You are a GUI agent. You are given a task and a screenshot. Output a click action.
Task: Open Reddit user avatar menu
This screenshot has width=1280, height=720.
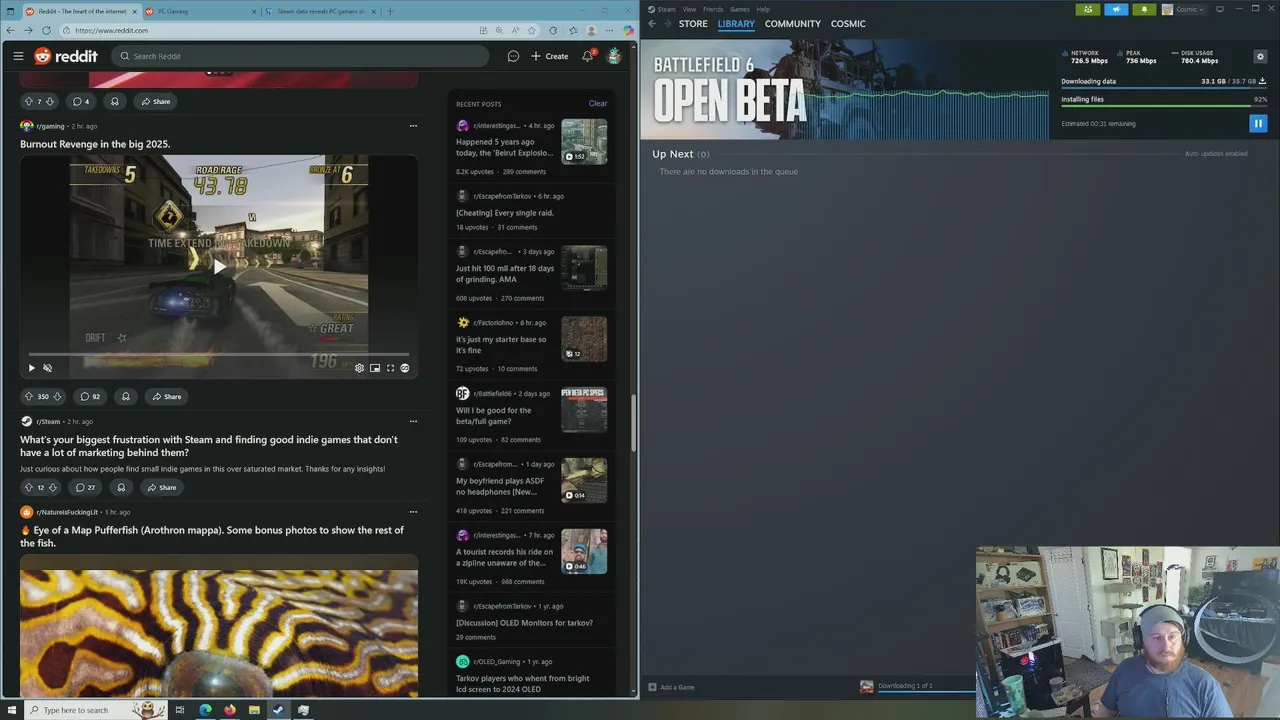point(614,56)
